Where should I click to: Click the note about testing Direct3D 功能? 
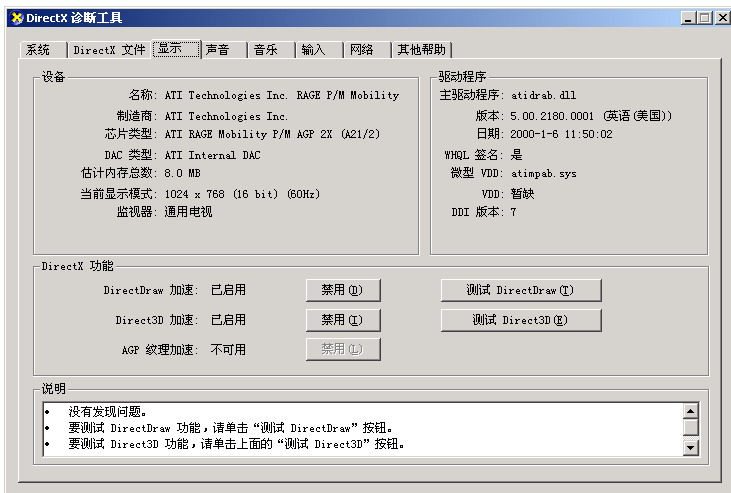[236, 444]
